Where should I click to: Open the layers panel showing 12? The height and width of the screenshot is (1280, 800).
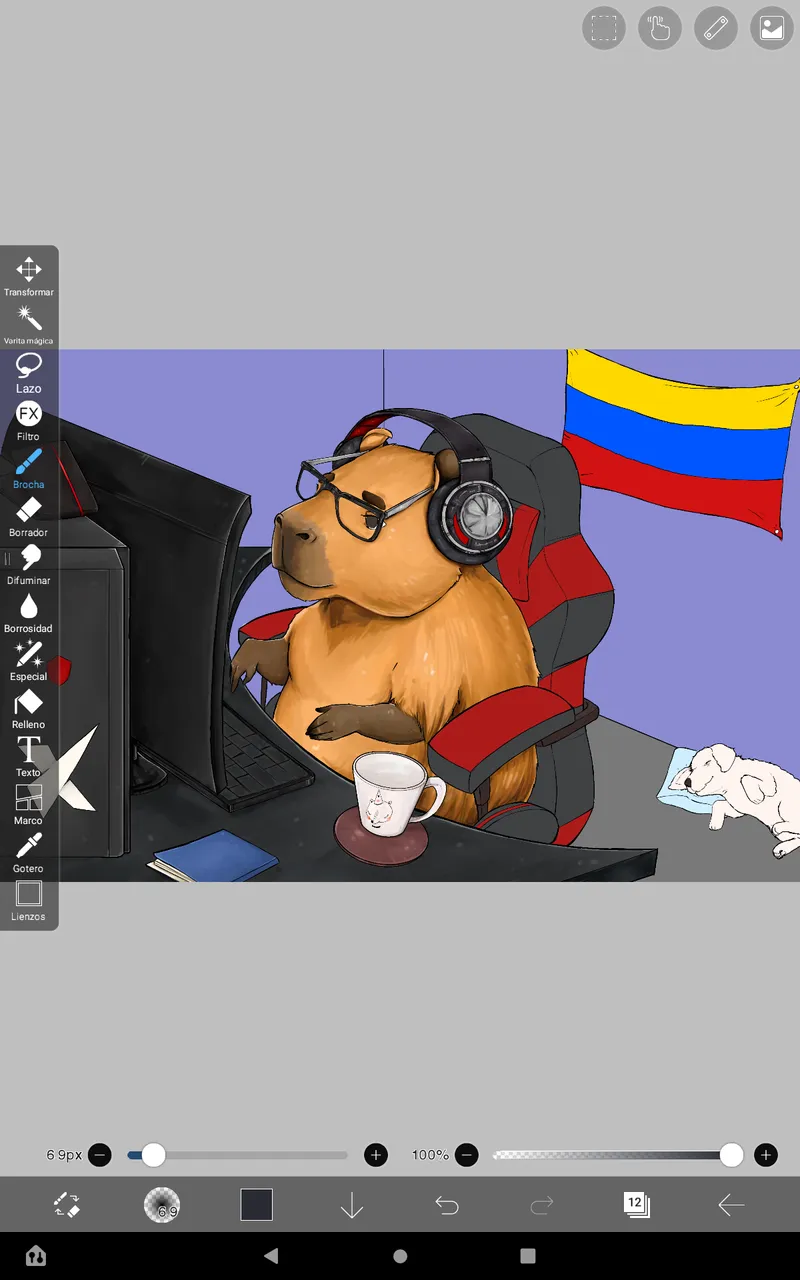click(636, 1204)
